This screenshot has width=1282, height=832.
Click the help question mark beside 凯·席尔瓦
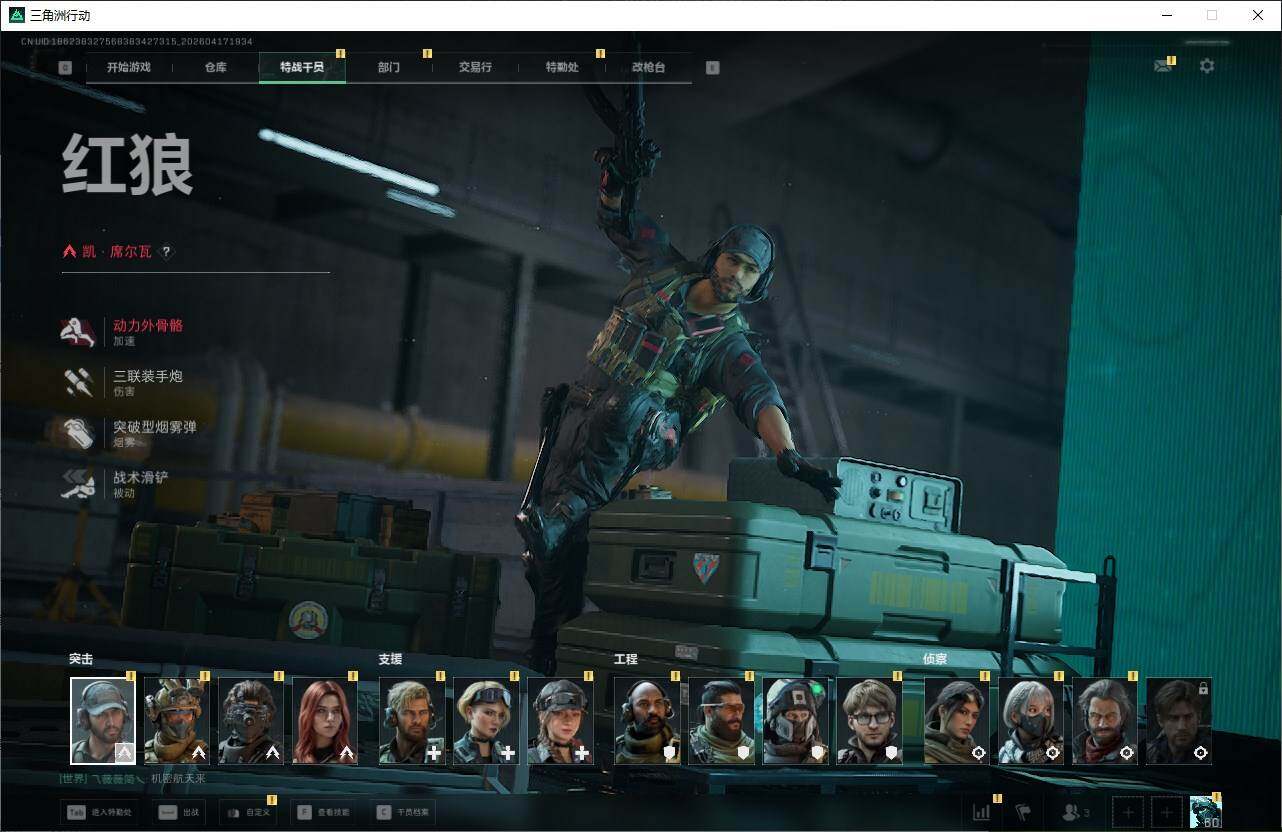(x=167, y=252)
